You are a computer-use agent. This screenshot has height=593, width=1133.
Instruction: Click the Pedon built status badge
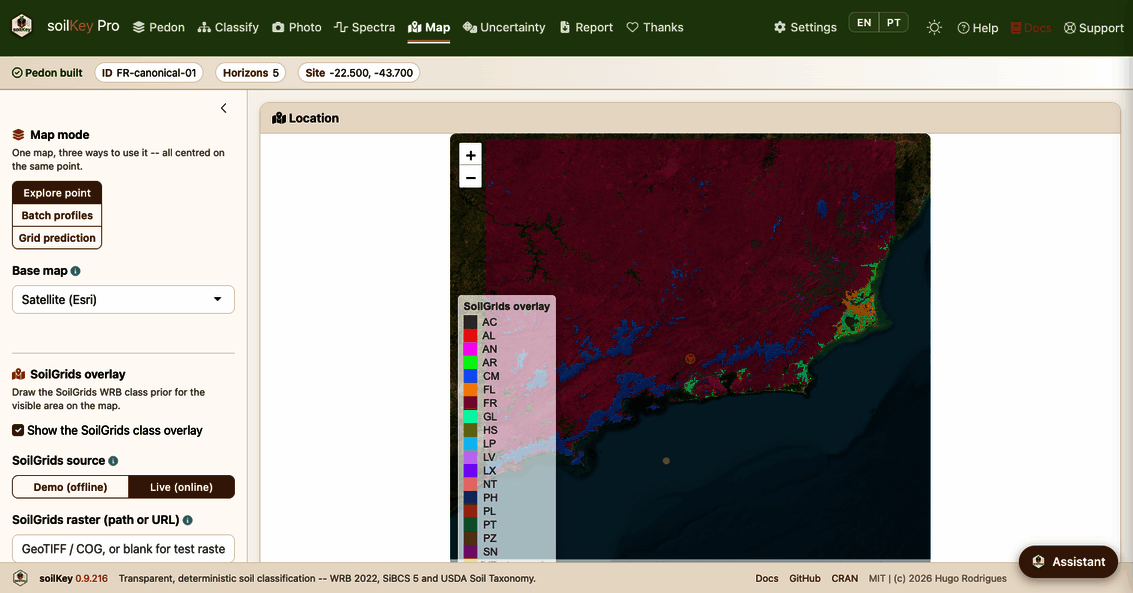[x=47, y=73]
